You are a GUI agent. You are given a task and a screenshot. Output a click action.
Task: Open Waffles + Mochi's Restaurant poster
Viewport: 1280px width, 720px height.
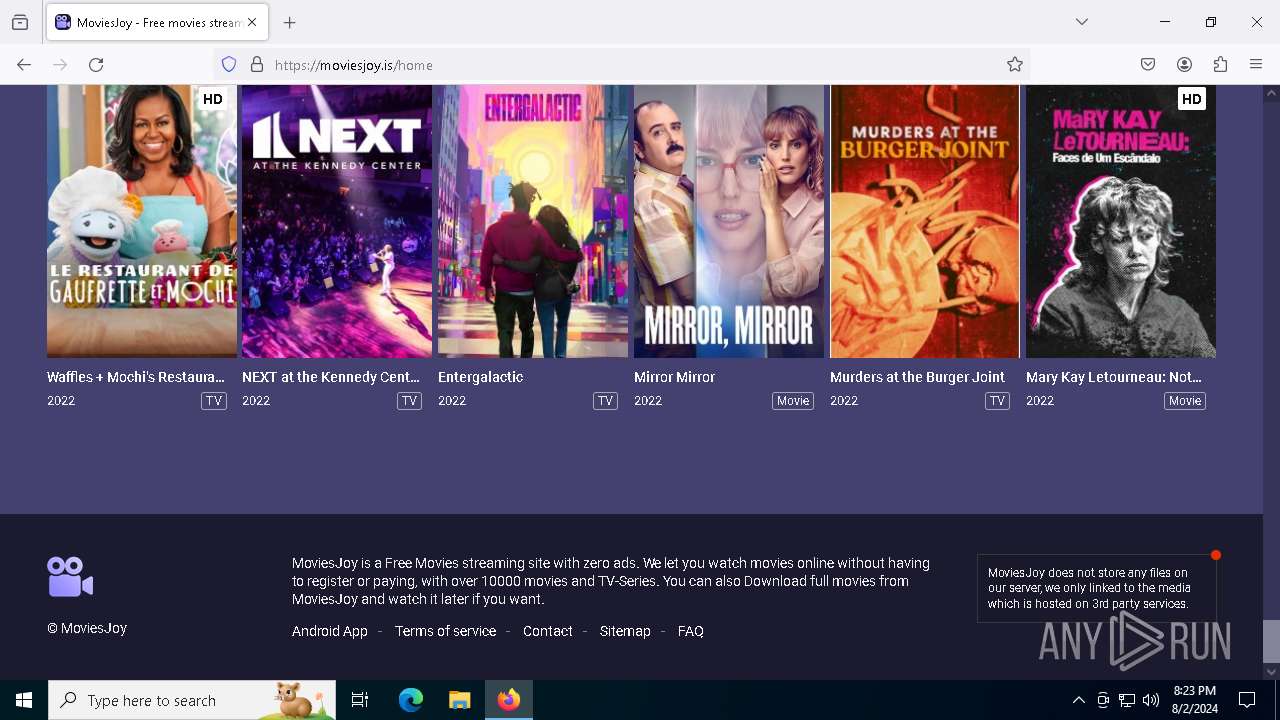point(142,221)
